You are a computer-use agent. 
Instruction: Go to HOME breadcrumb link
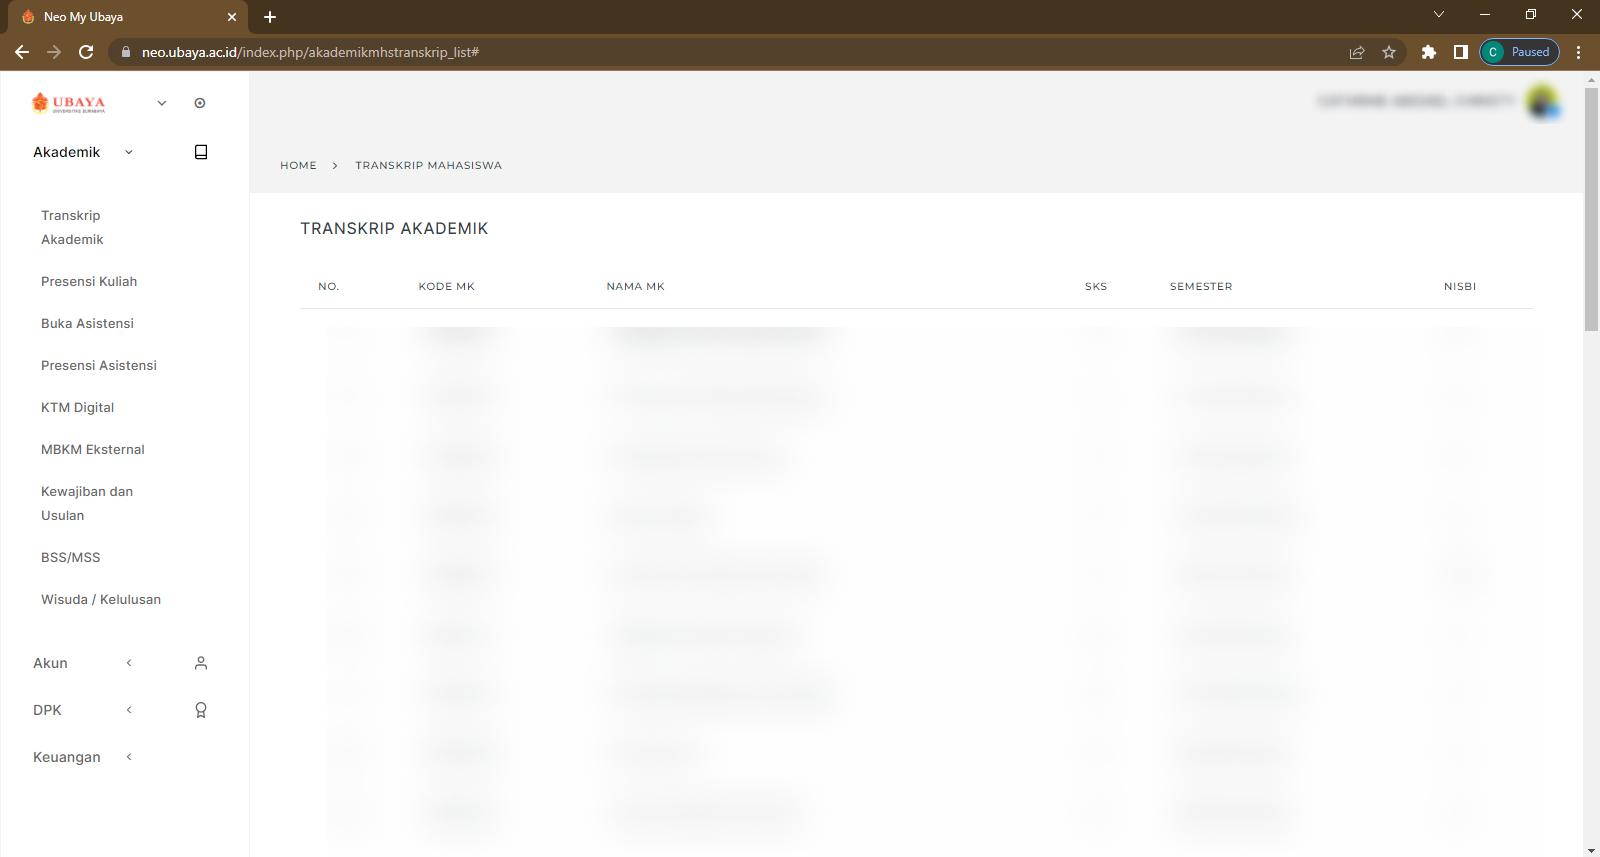pos(298,165)
